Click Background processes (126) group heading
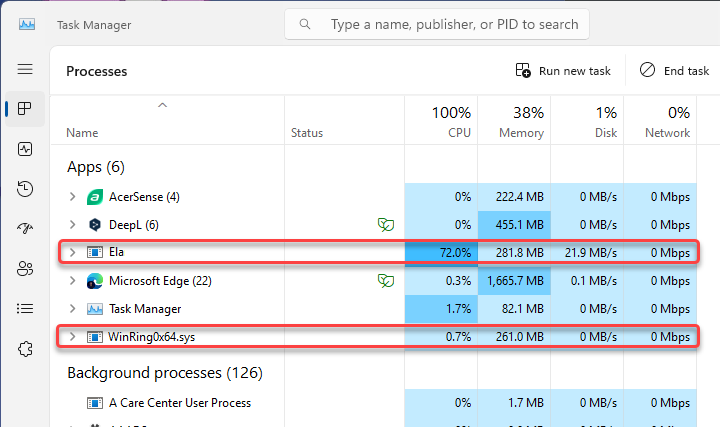Screen dimensions: 720x427 coord(165,373)
